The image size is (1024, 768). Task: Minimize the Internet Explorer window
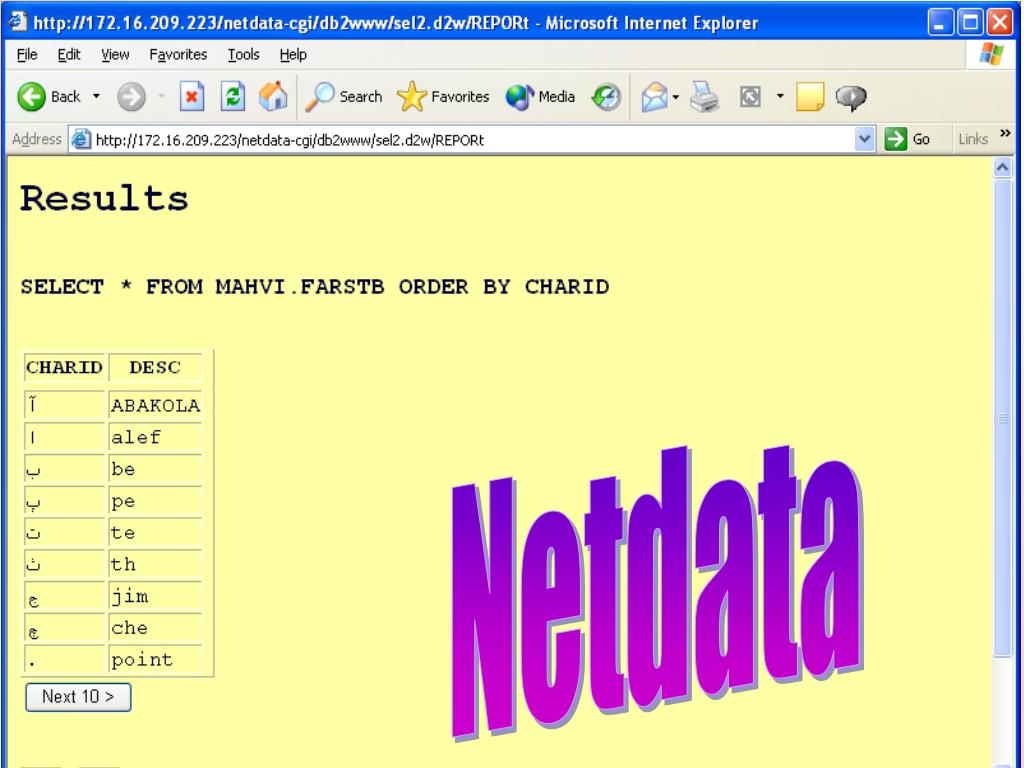point(940,23)
